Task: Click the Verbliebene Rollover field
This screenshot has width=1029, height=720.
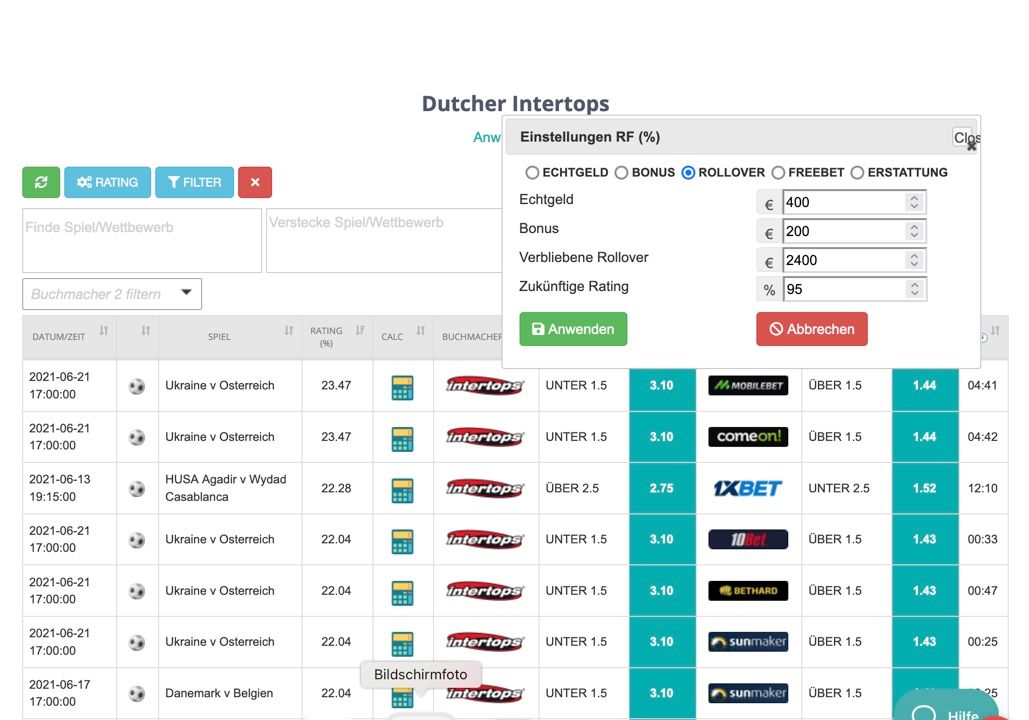Action: click(x=845, y=260)
